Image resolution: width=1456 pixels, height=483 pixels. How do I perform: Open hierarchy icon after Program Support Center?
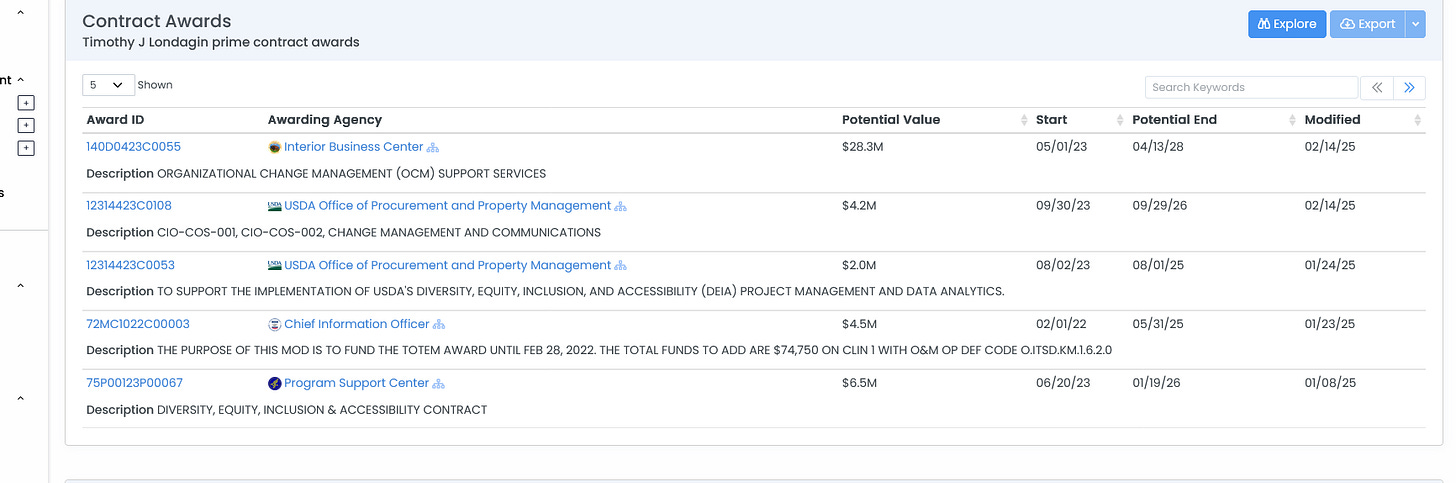[x=438, y=383]
